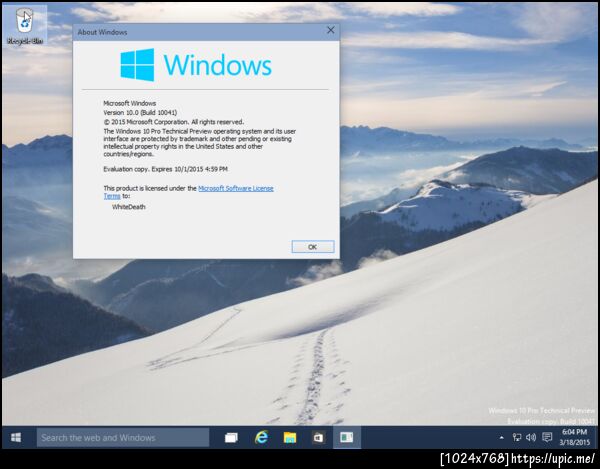Click the WhiteDeath licensee name
The height and width of the screenshot is (469, 600).
(x=129, y=207)
